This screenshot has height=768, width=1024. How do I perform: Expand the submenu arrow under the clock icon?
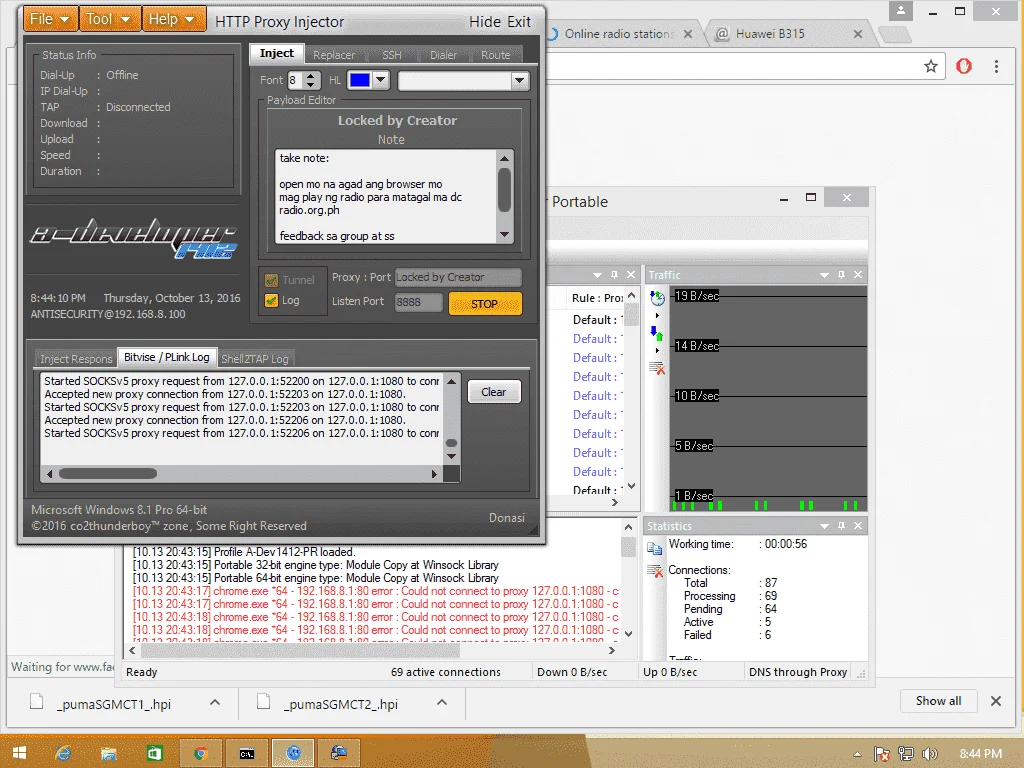coord(657,315)
